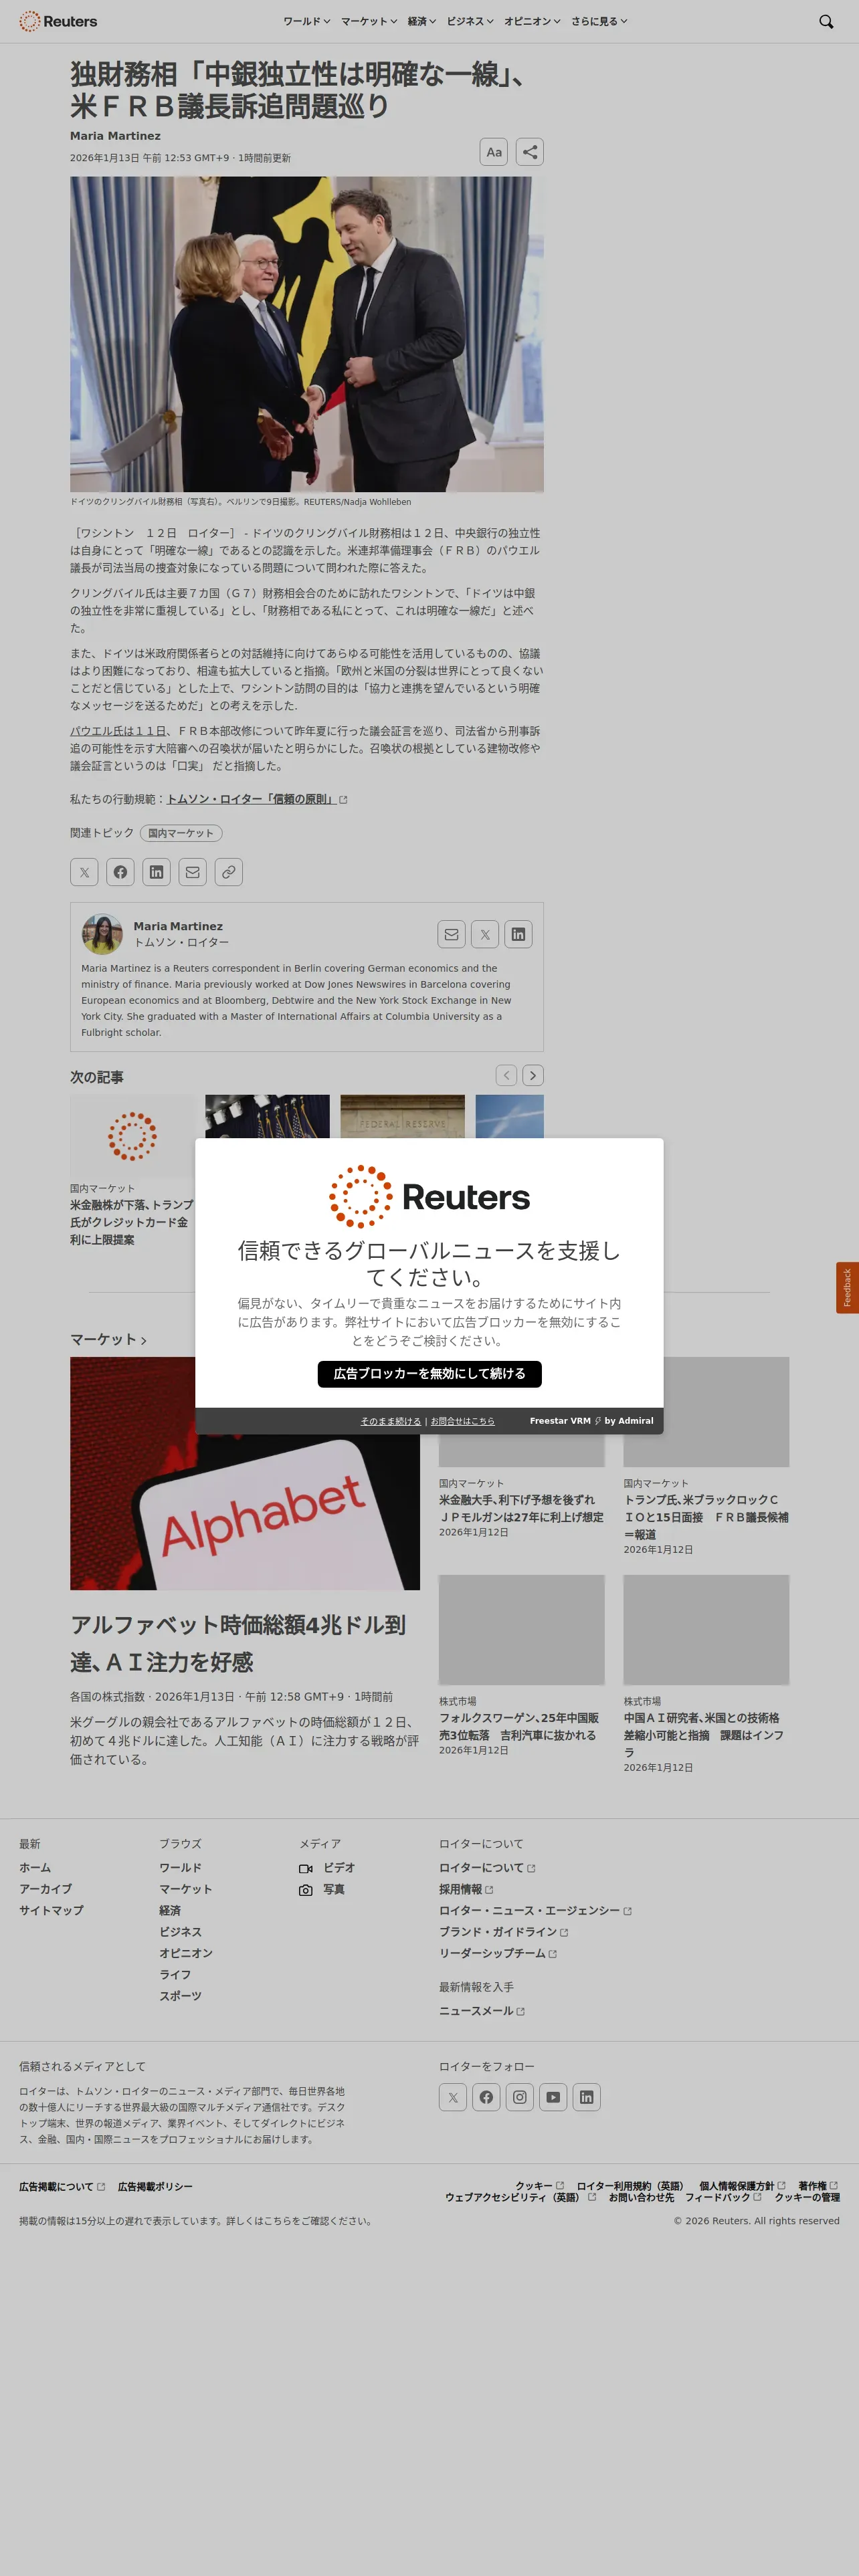Open 米金融株が下落 next article card
The height and width of the screenshot is (2576, 859).
point(132,1222)
